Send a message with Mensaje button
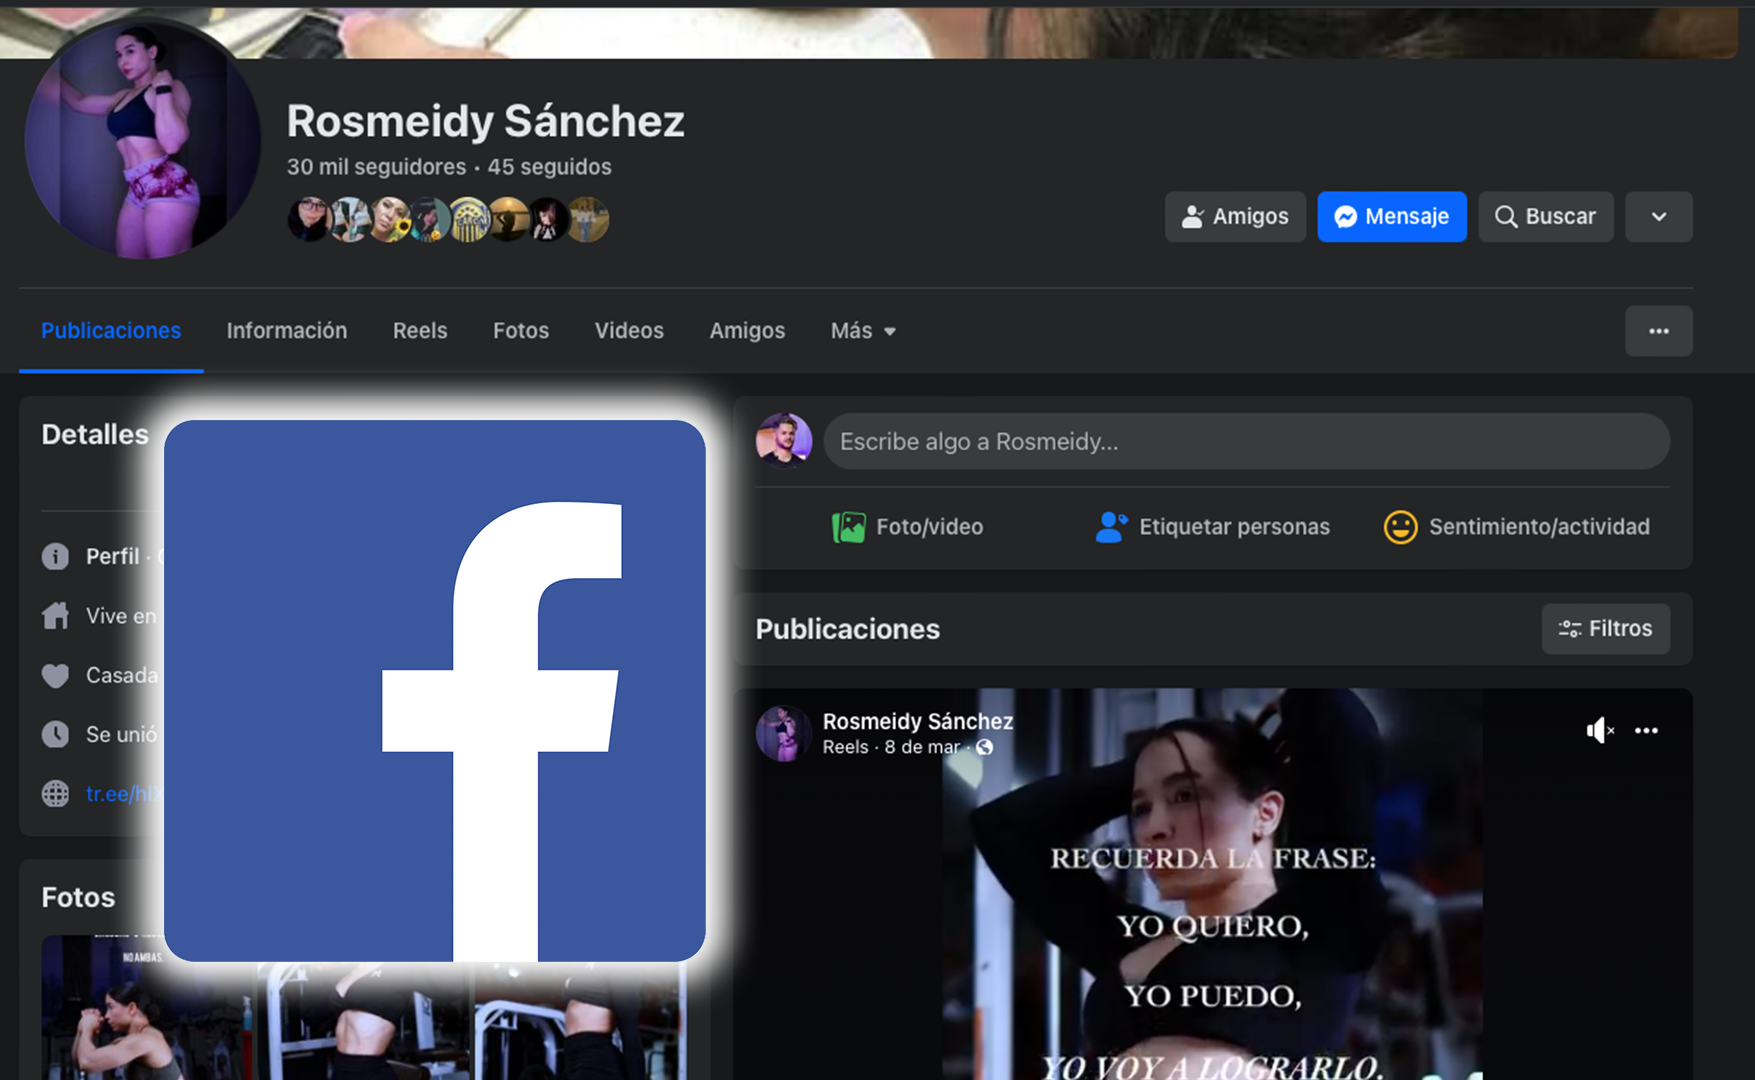 [1391, 216]
